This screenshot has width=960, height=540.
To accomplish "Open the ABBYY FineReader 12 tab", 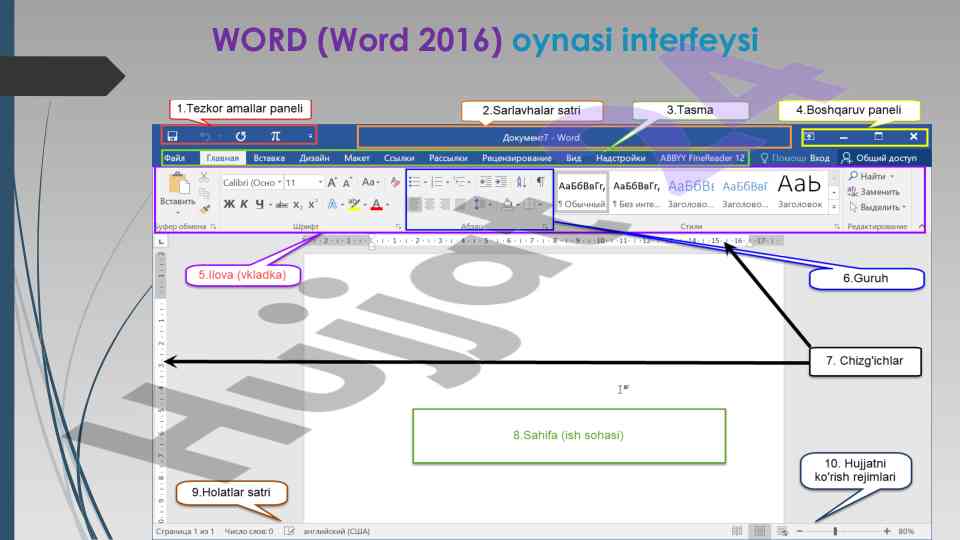I will pos(702,158).
